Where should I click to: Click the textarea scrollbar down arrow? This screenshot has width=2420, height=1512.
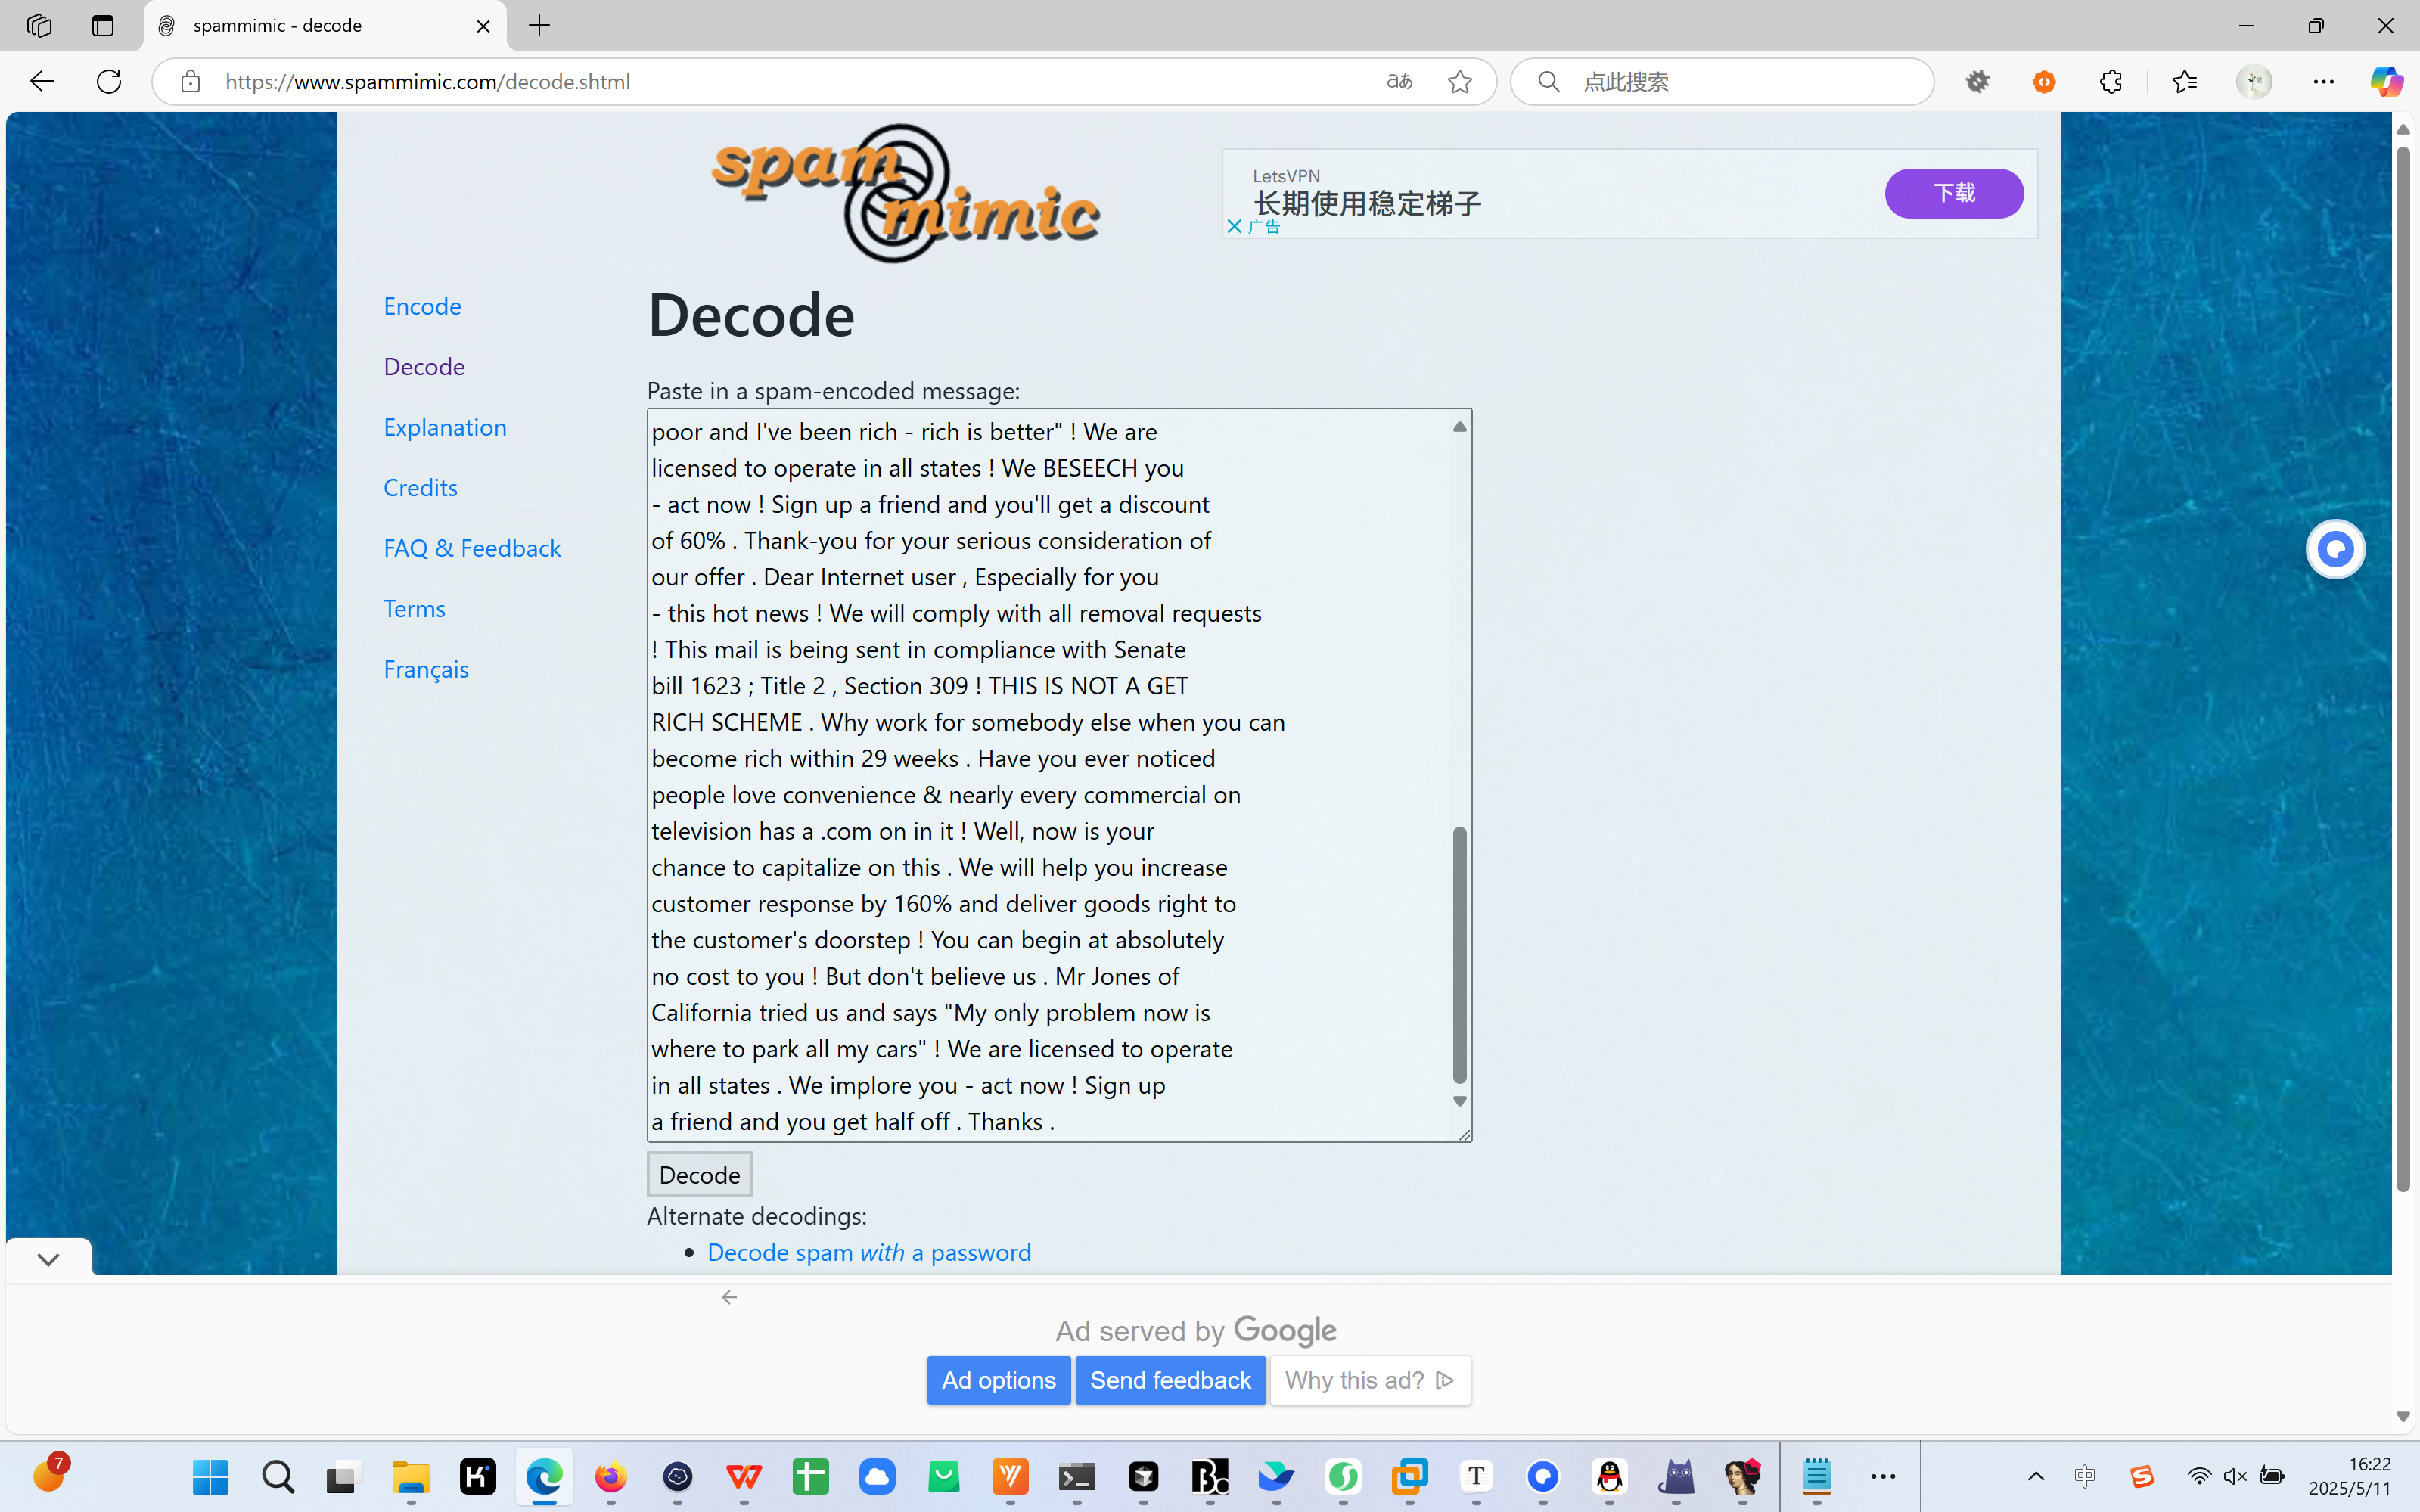[1460, 1101]
